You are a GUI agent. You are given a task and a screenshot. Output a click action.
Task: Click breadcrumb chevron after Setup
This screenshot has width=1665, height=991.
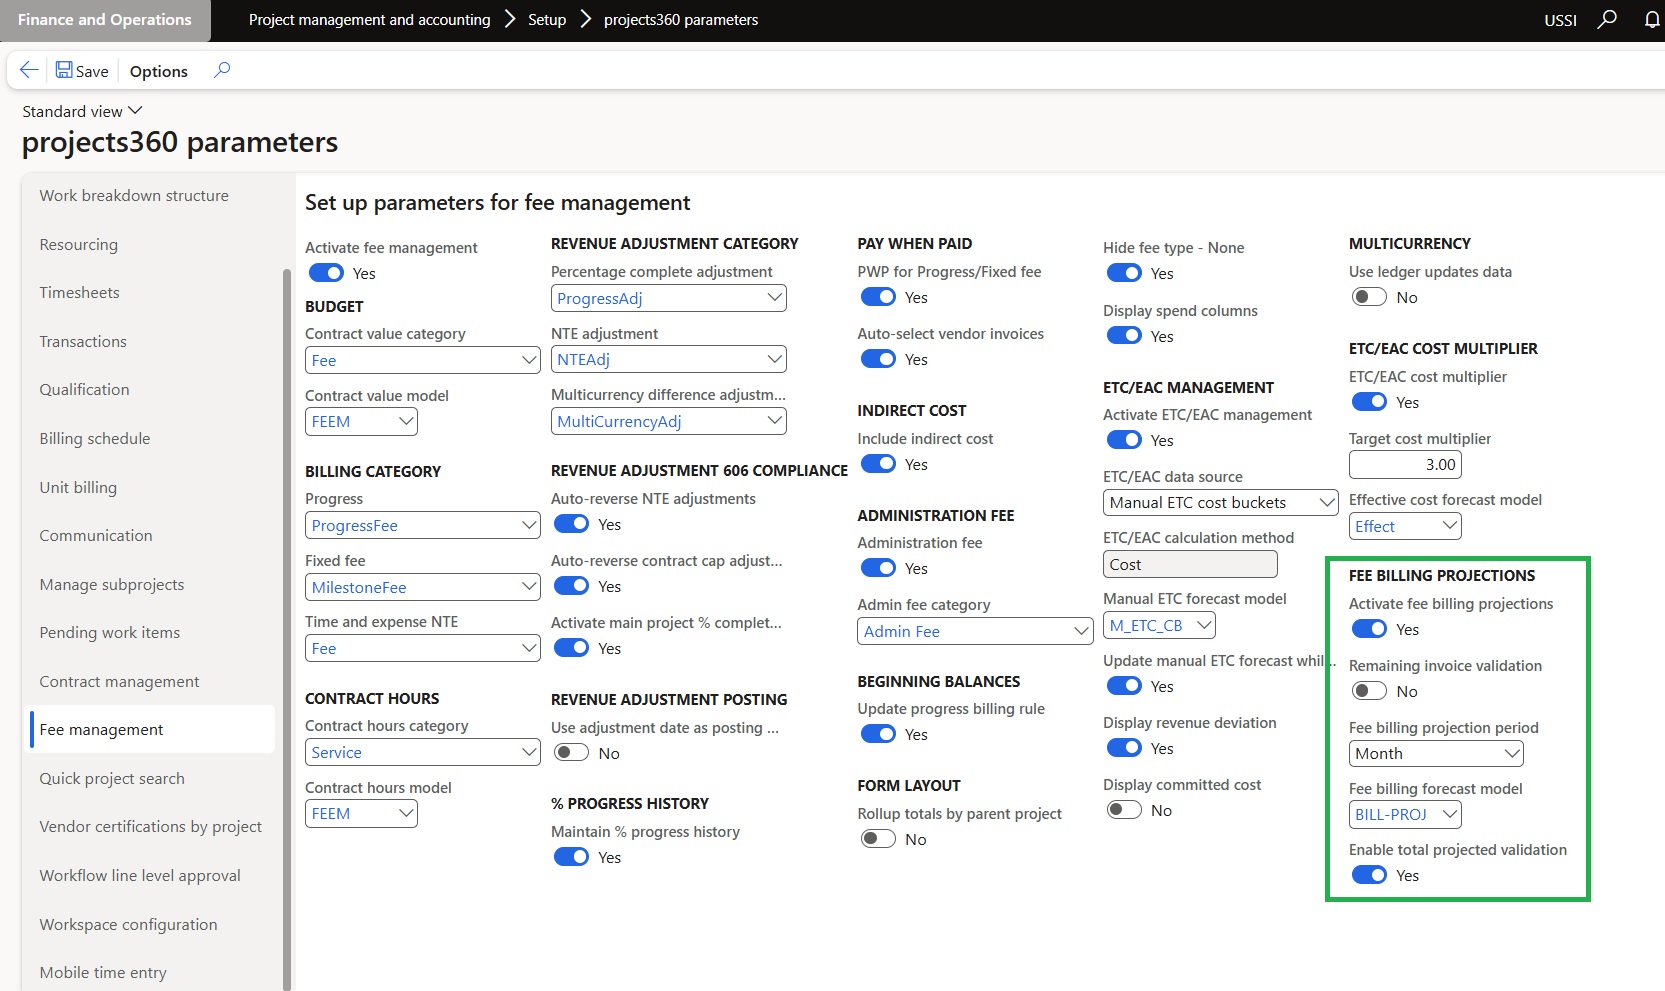click(585, 20)
